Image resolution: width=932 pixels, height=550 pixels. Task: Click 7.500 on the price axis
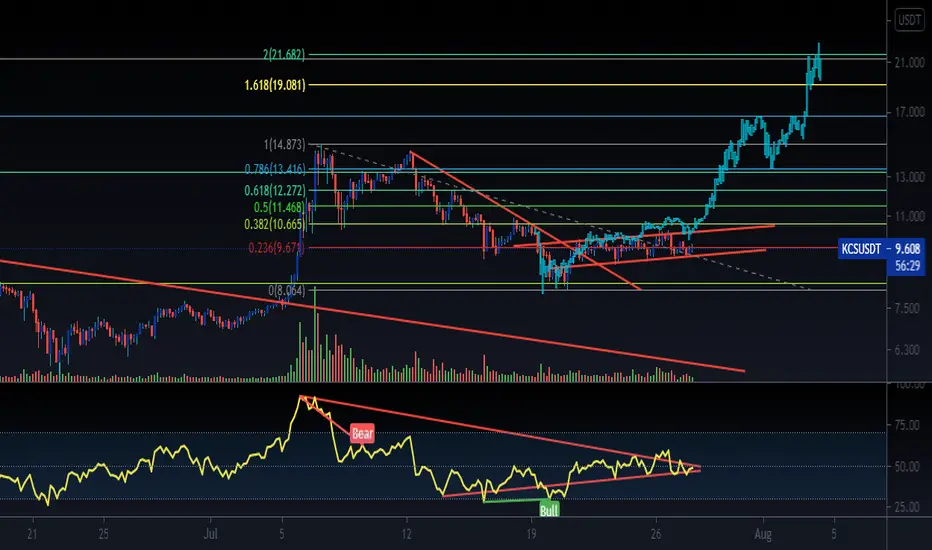pyautogui.click(x=909, y=309)
